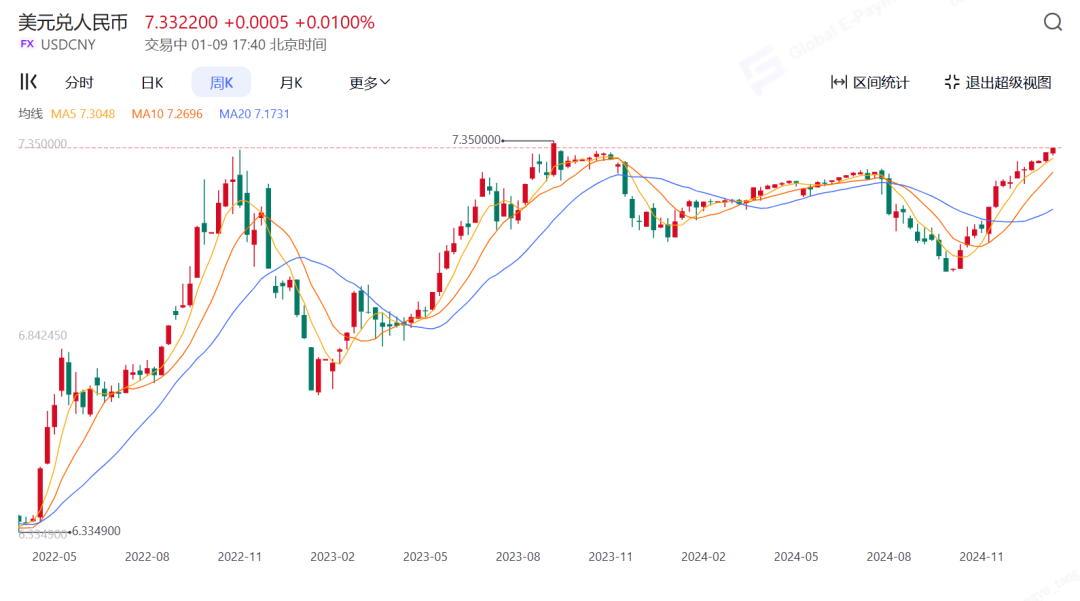The height and width of the screenshot is (601, 1080).
Task: Click the exit super view shrink icon
Action: pyautogui.click(x=952, y=83)
